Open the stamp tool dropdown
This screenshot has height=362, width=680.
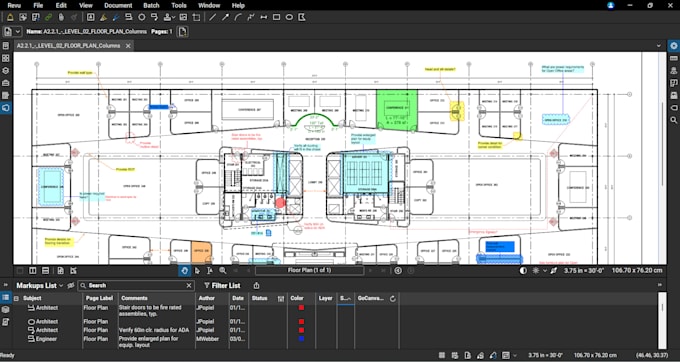click(x=174, y=18)
